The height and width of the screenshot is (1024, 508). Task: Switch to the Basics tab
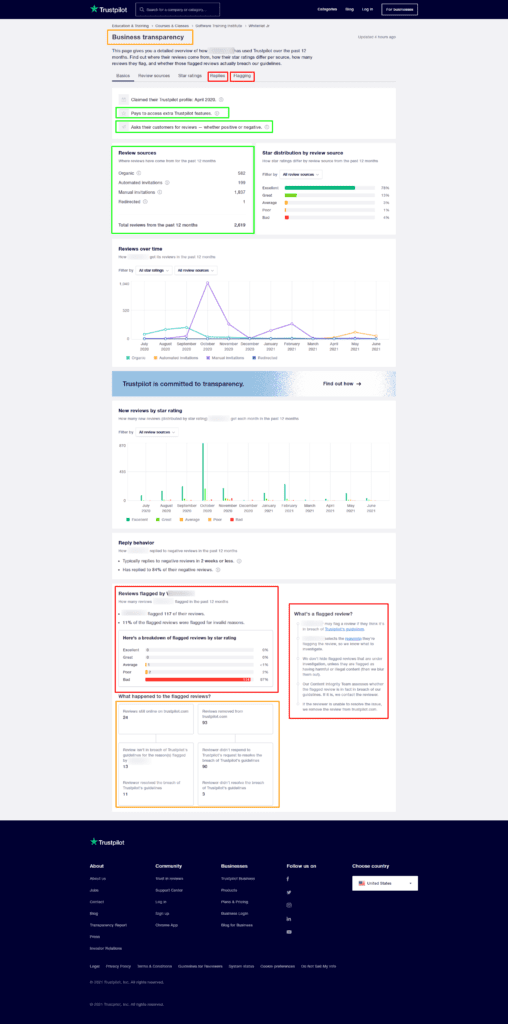coord(123,76)
